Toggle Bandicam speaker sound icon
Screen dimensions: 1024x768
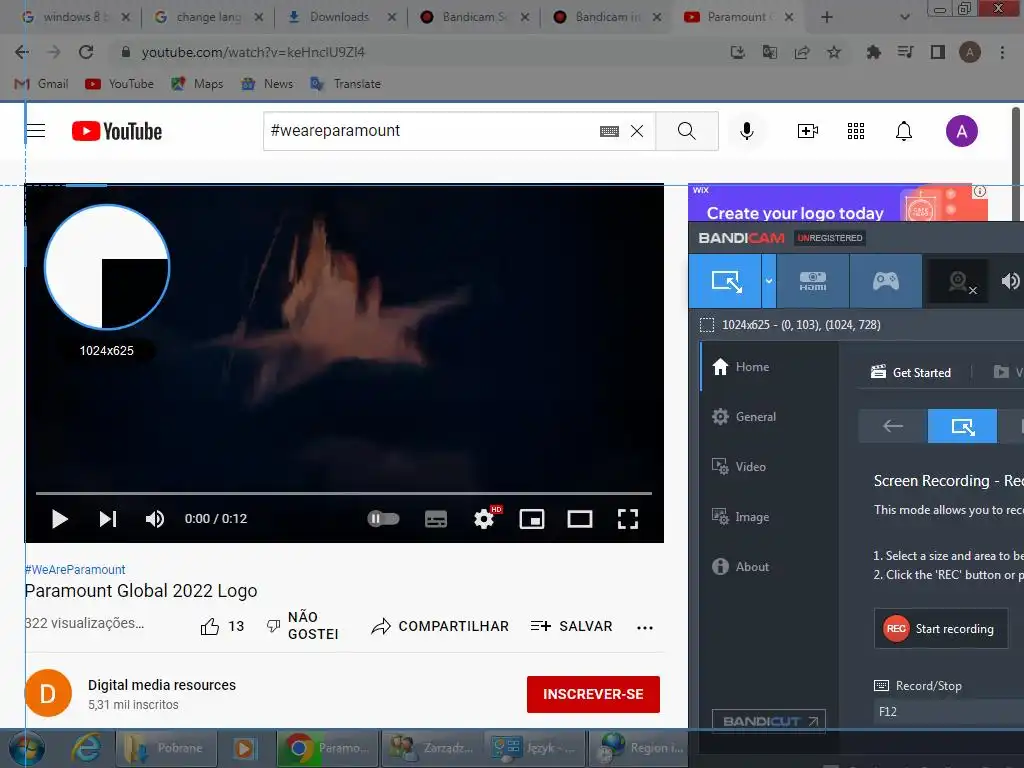[1010, 281]
